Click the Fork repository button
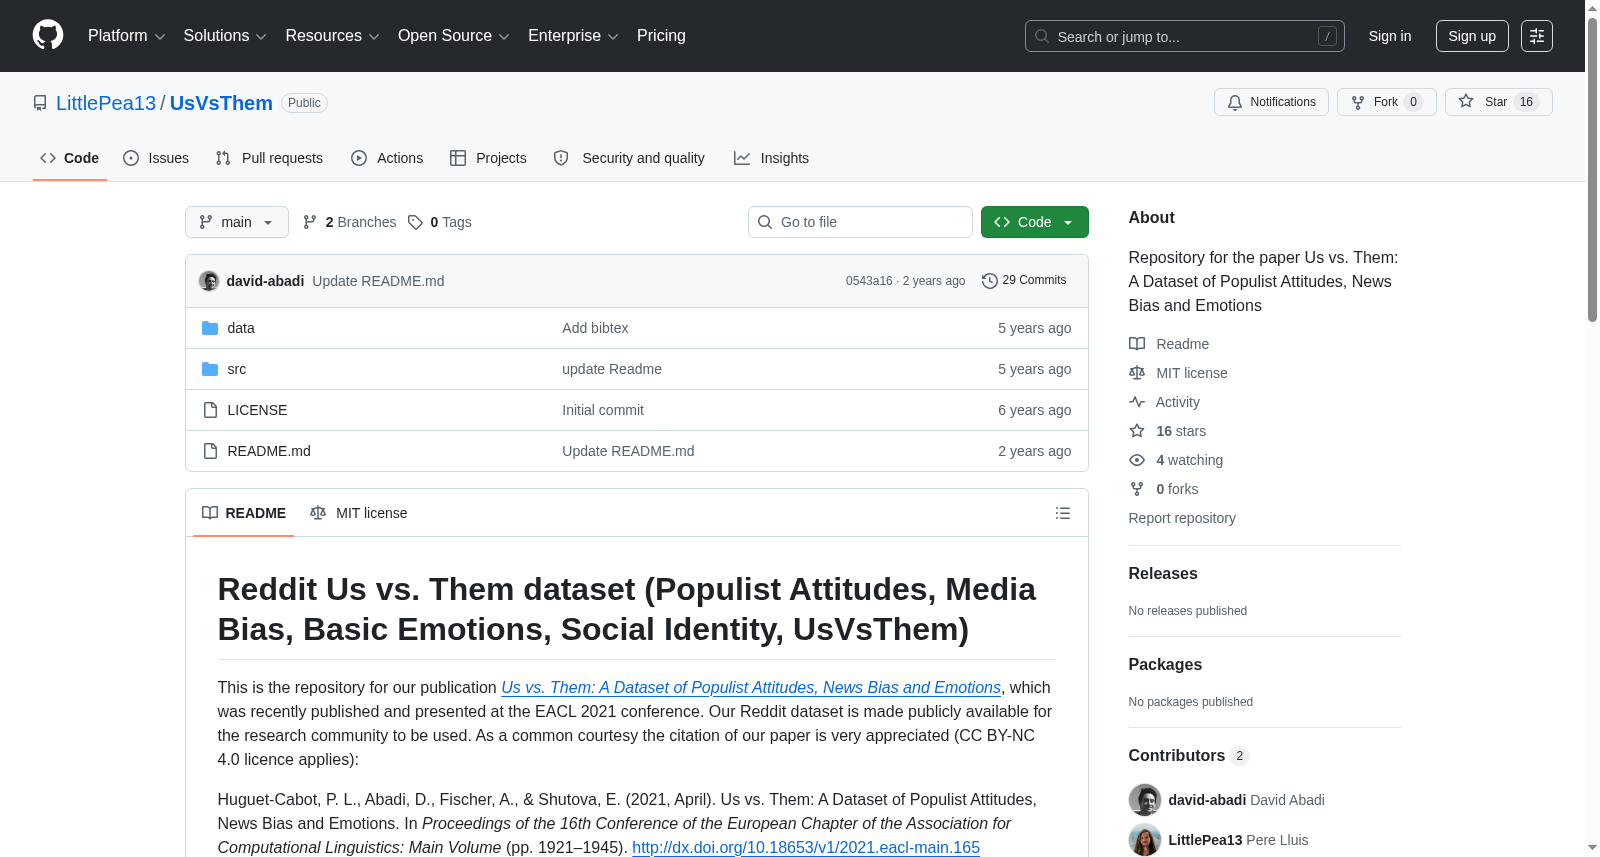Image resolution: width=1600 pixels, height=857 pixels. tap(1386, 102)
